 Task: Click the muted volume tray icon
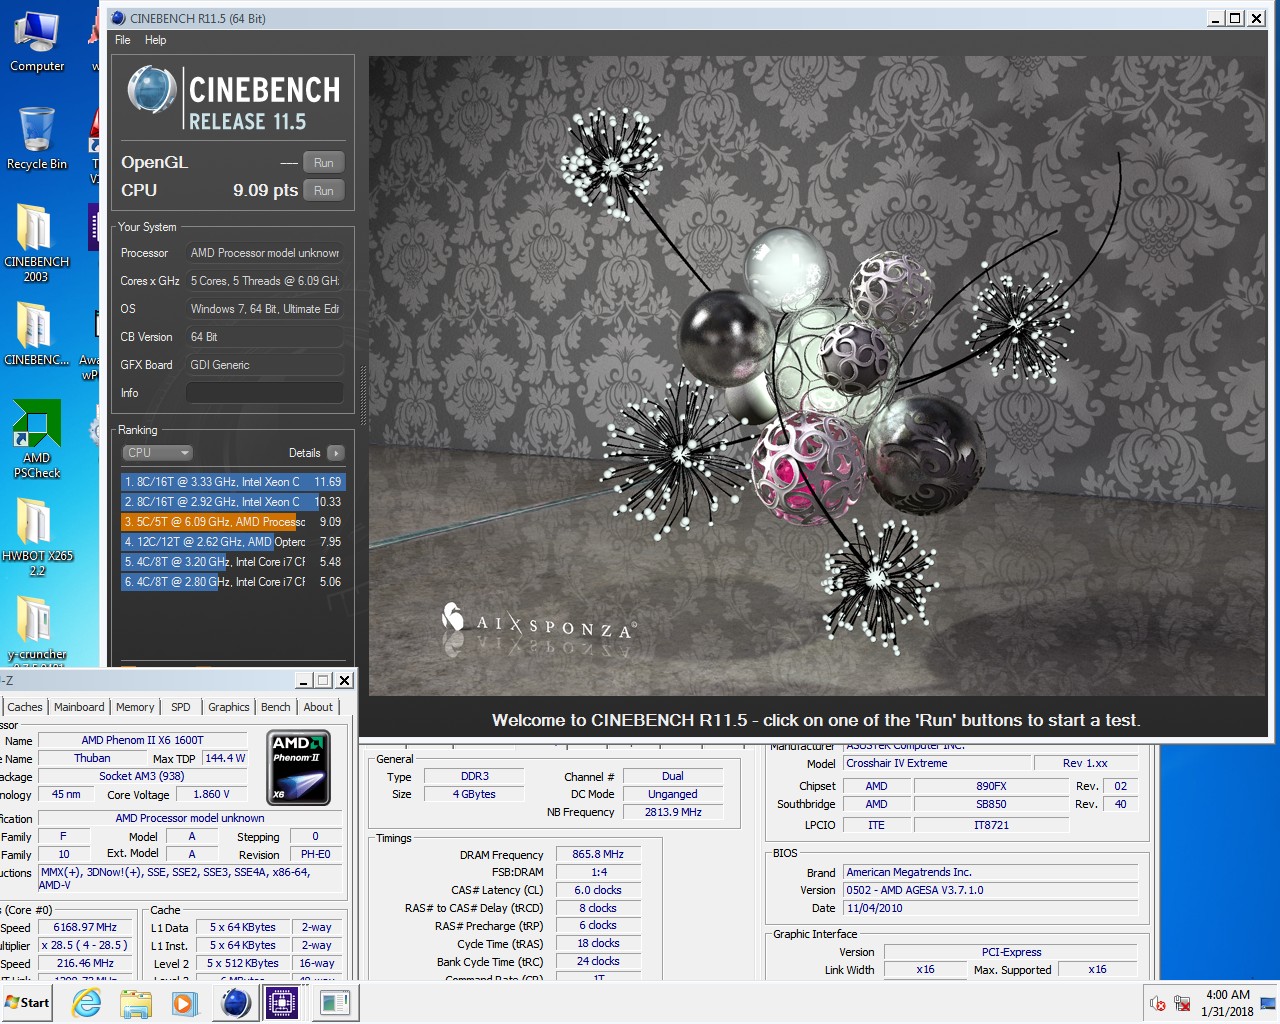coord(1158,1003)
